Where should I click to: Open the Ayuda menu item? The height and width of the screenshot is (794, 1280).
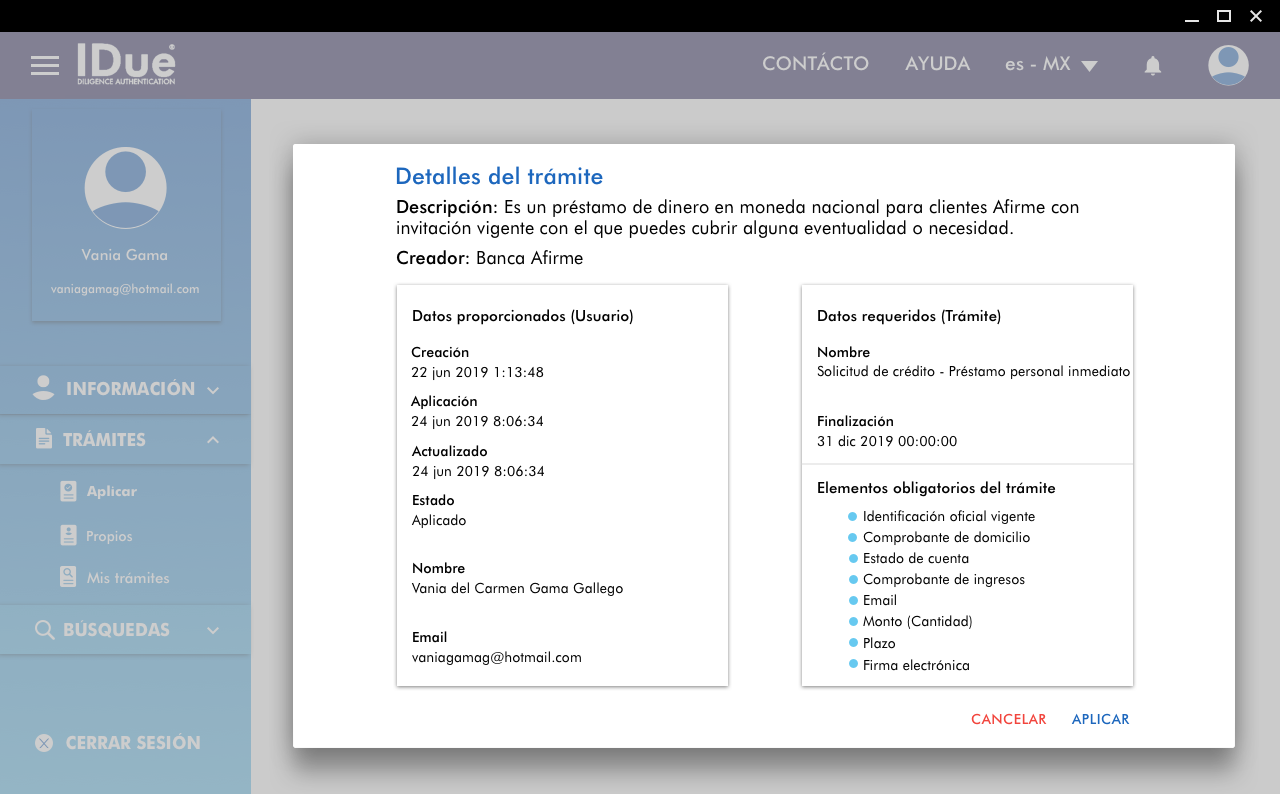point(937,64)
